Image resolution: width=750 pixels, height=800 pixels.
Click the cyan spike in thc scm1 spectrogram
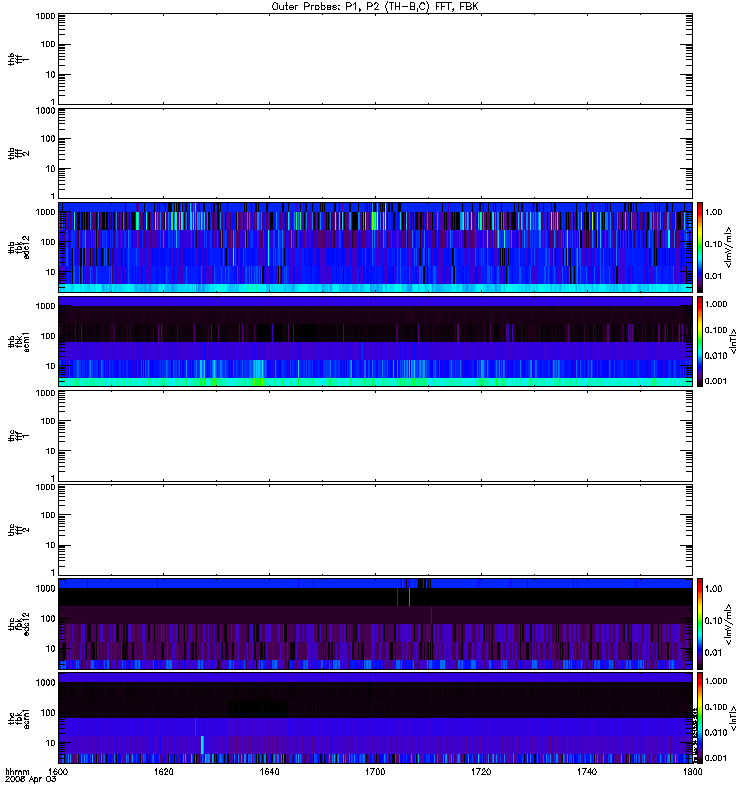(x=202, y=744)
